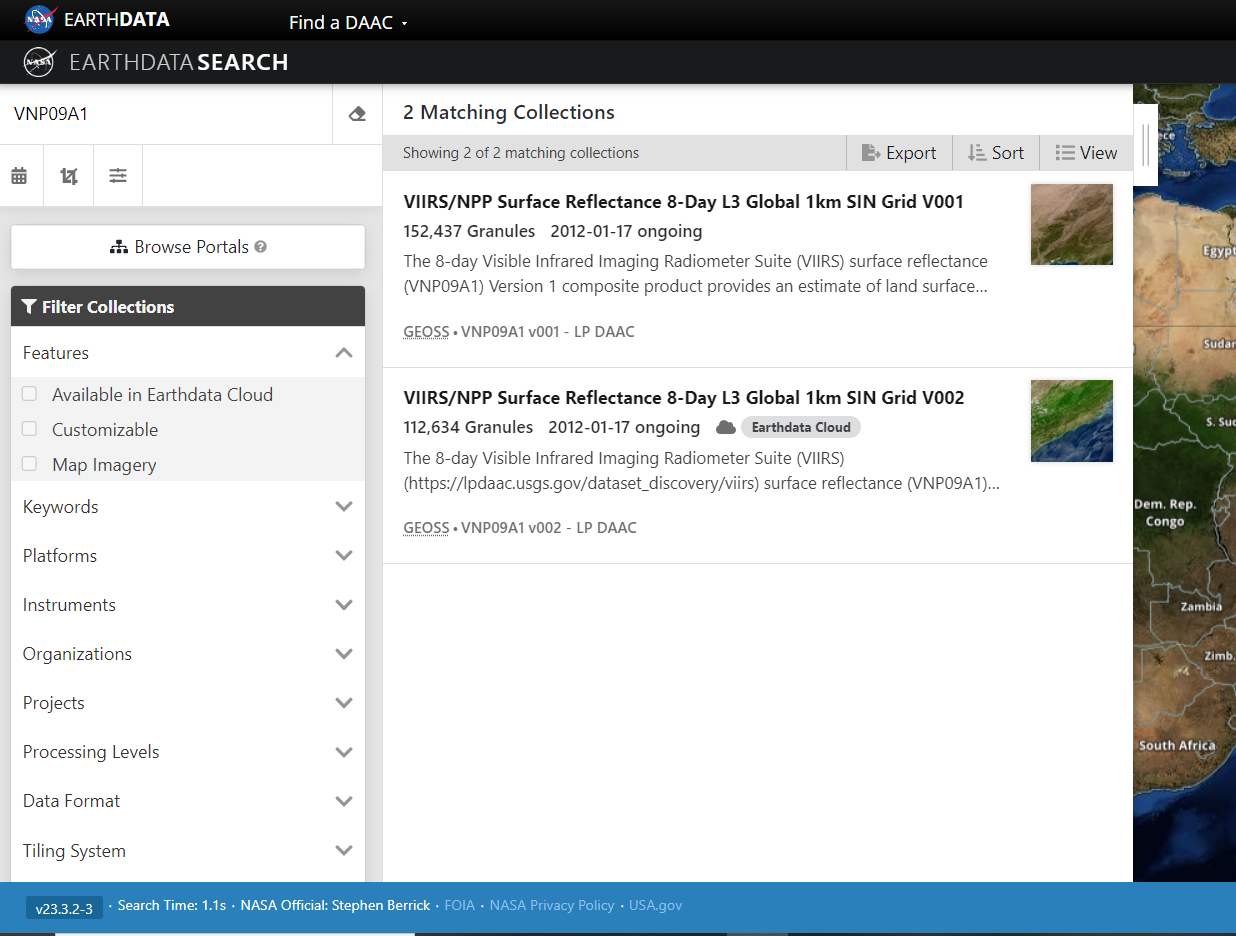Image resolution: width=1236 pixels, height=936 pixels.
Task: Open the spatial crop selection tool
Action: point(69,176)
